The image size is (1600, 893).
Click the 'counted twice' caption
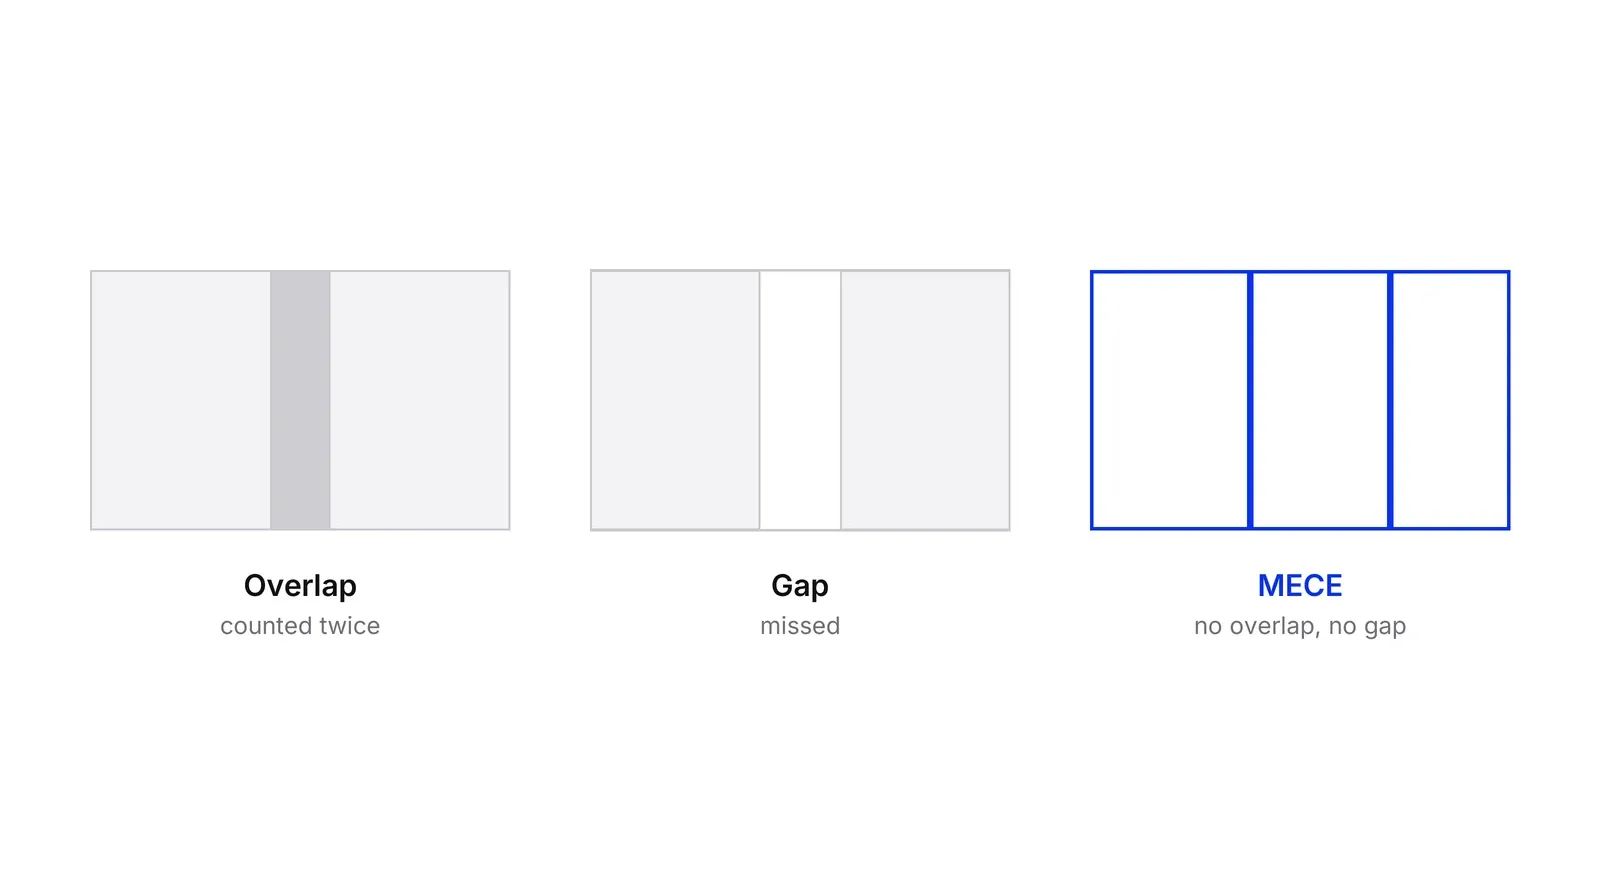(x=300, y=626)
